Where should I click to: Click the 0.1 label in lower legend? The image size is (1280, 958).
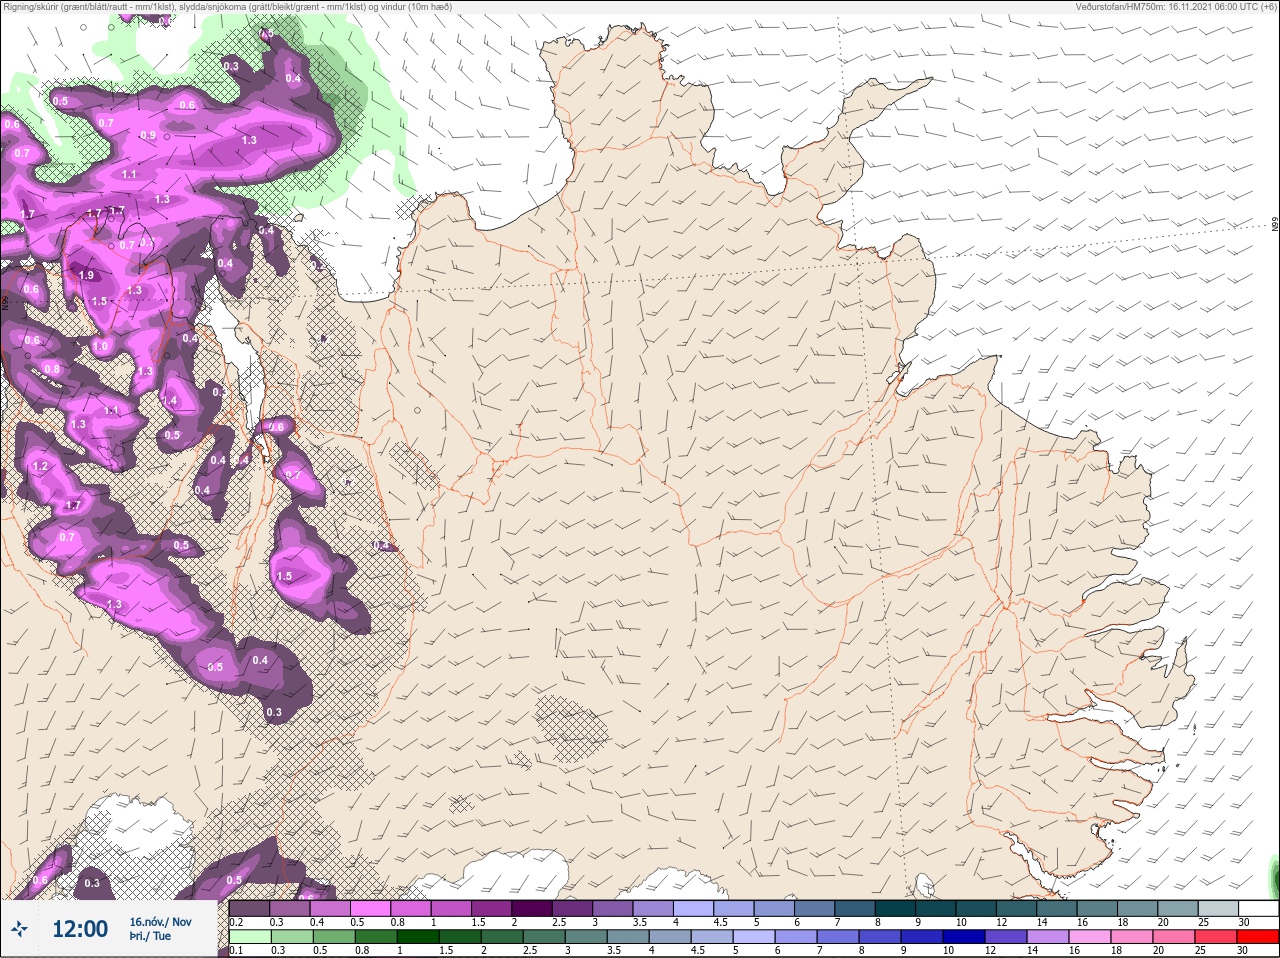[x=236, y=950]
